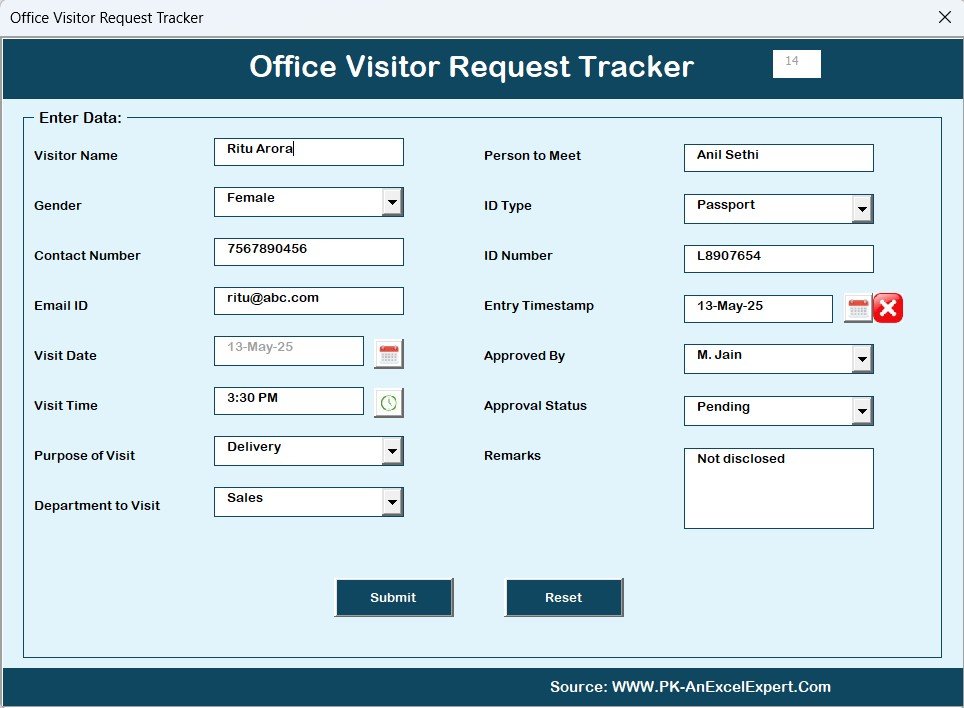Select the Source WWW.PK-AnExcelExpert.Com footer text
Image resolution: width=964 pixels, height=708 pixels.
click(690, 687)
